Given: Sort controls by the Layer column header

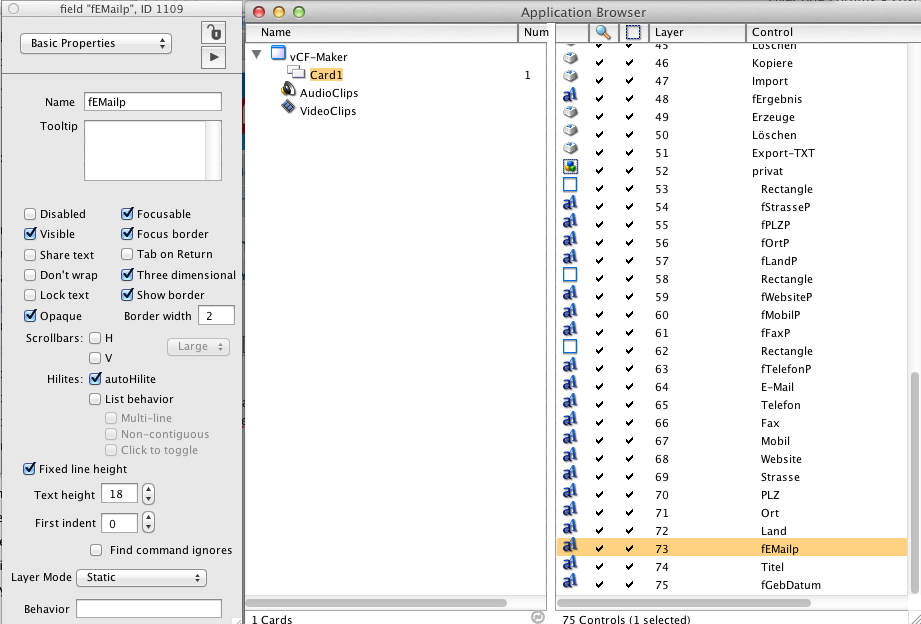Looking at the screenshot, I should 694,32.
